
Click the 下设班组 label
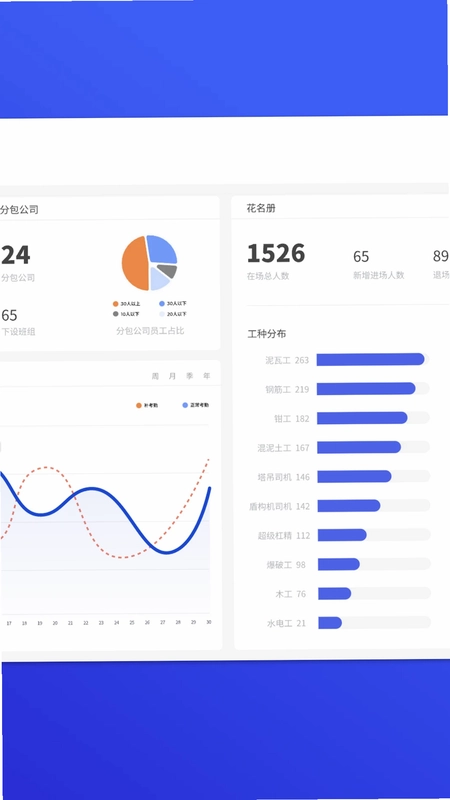pyautogui.click(x=18, y=332)
